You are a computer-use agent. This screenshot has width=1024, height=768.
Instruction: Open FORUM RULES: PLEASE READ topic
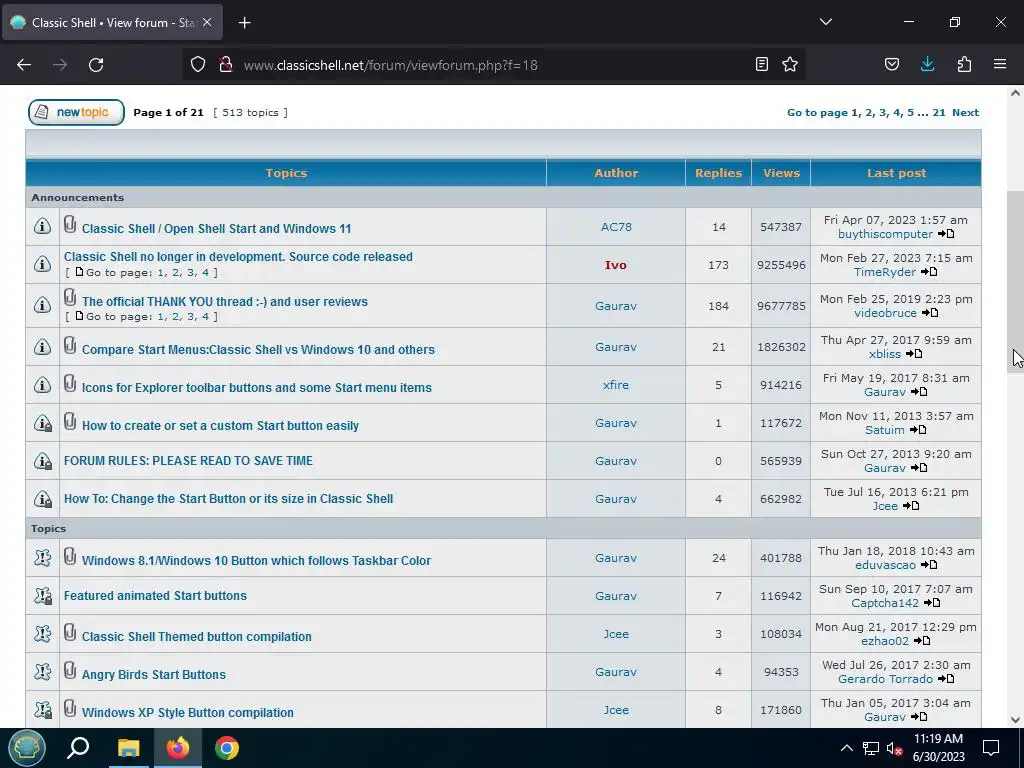tap(188, 460)
